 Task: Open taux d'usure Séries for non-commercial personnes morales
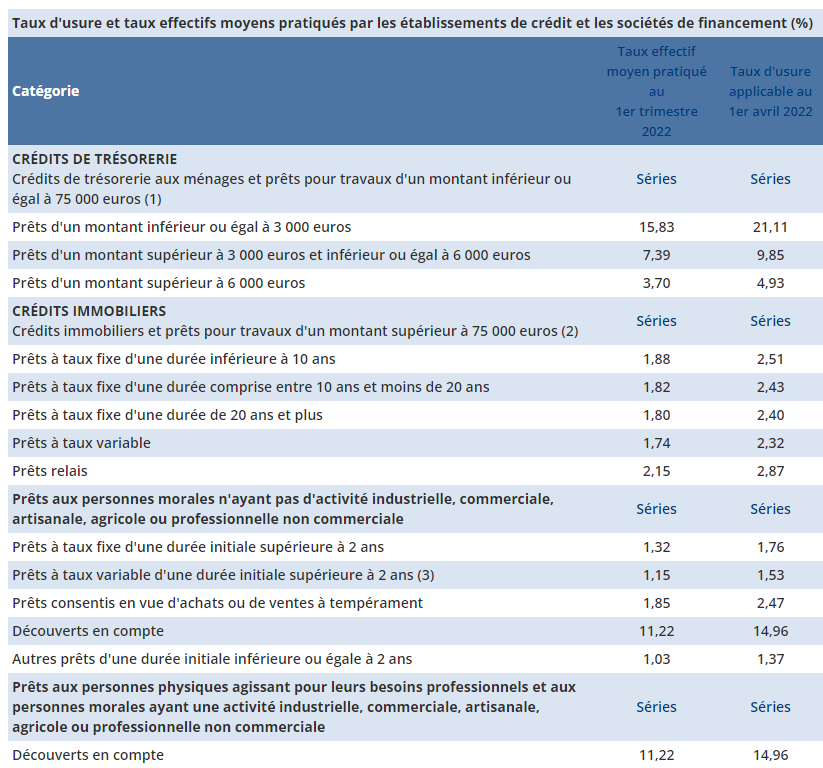(x=770, y=509)
